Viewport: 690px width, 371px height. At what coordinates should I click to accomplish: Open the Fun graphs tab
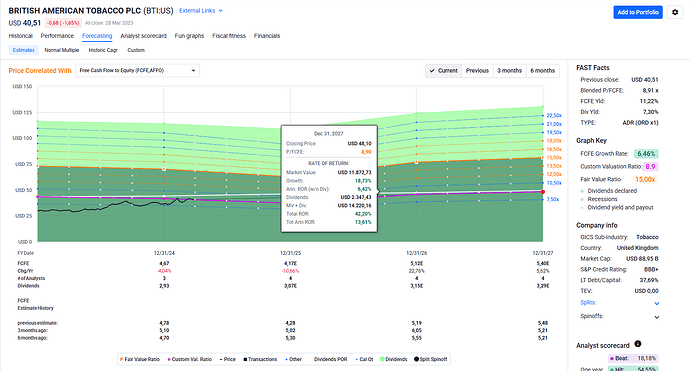(x=189, y=36)
